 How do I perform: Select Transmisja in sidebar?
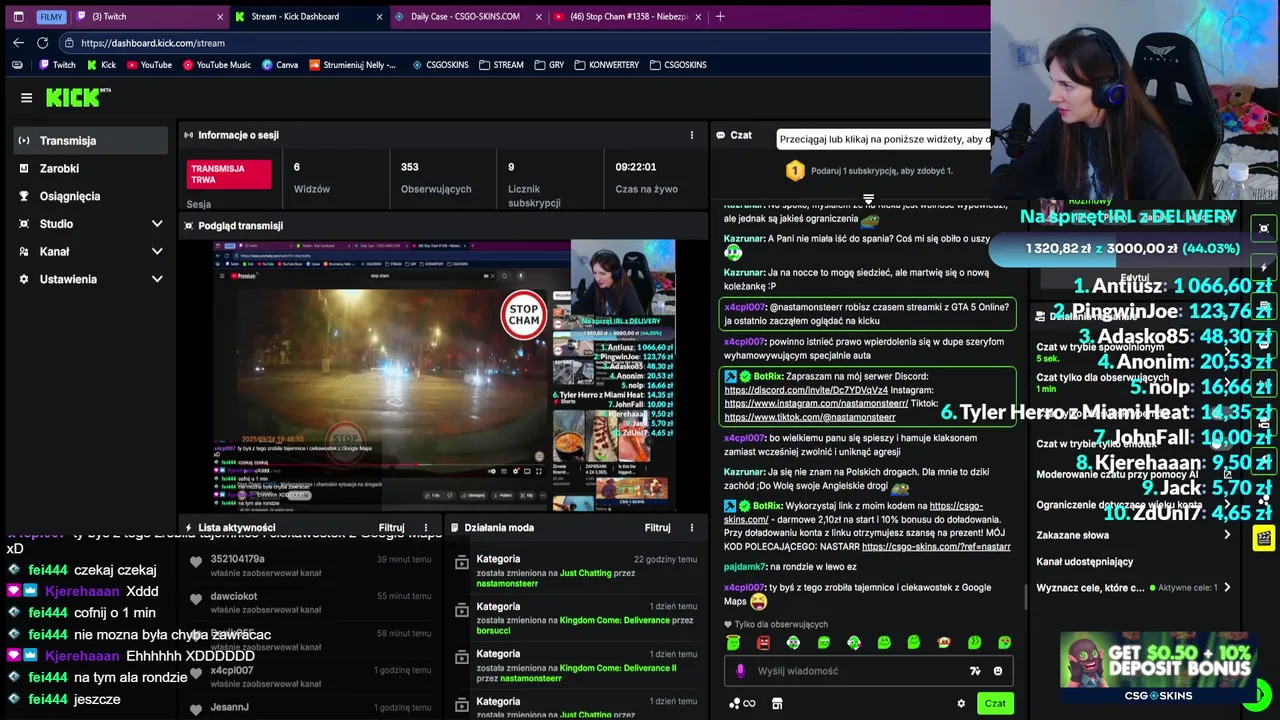pos(91,141)
